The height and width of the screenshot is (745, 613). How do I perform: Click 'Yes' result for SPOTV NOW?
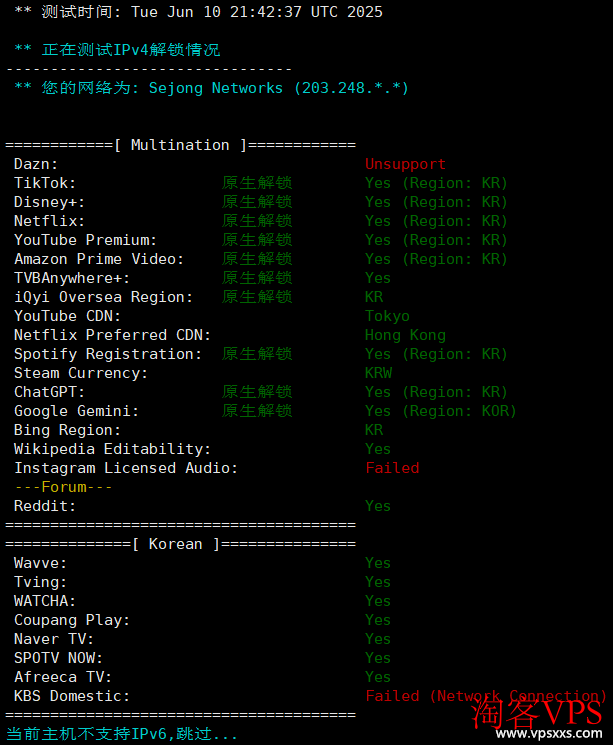(x=378, y=658)
